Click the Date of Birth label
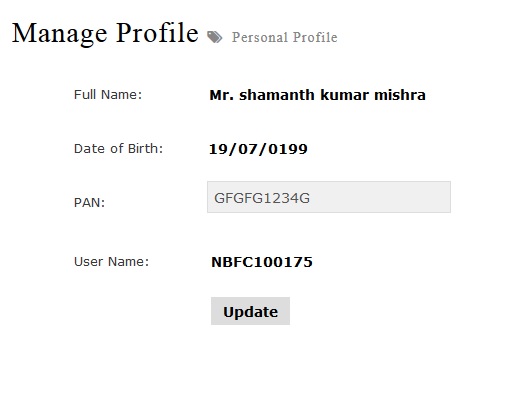This screenshot has width=505, height=419. [118, 149]
